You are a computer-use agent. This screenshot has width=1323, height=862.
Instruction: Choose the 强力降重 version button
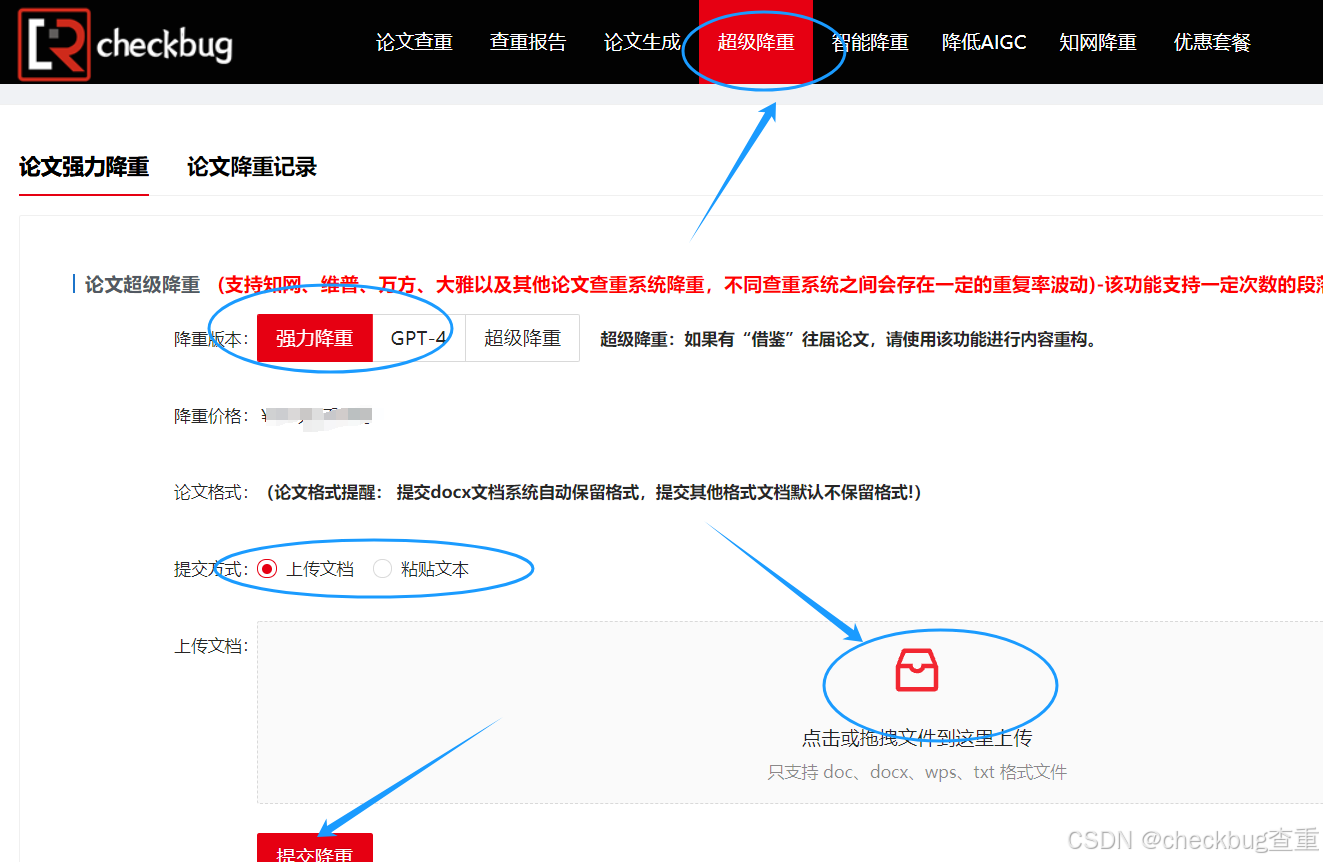tap(315, 338)
